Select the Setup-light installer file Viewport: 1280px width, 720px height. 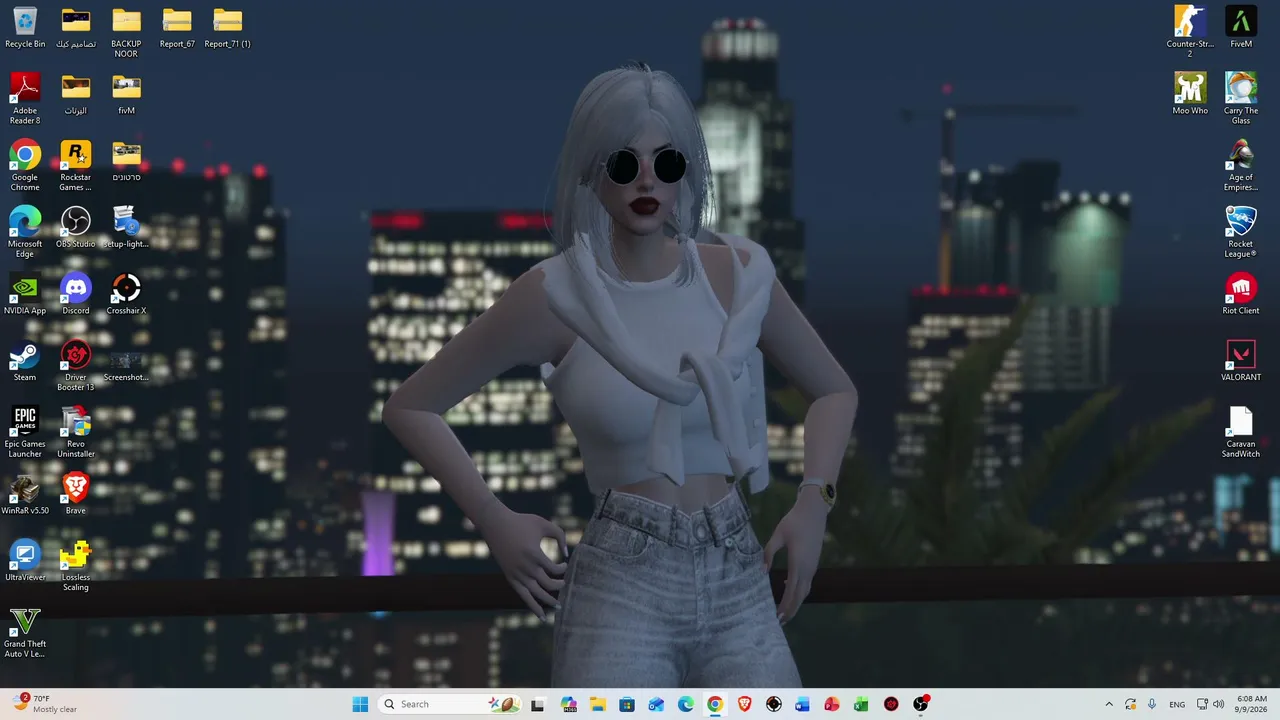126,227
